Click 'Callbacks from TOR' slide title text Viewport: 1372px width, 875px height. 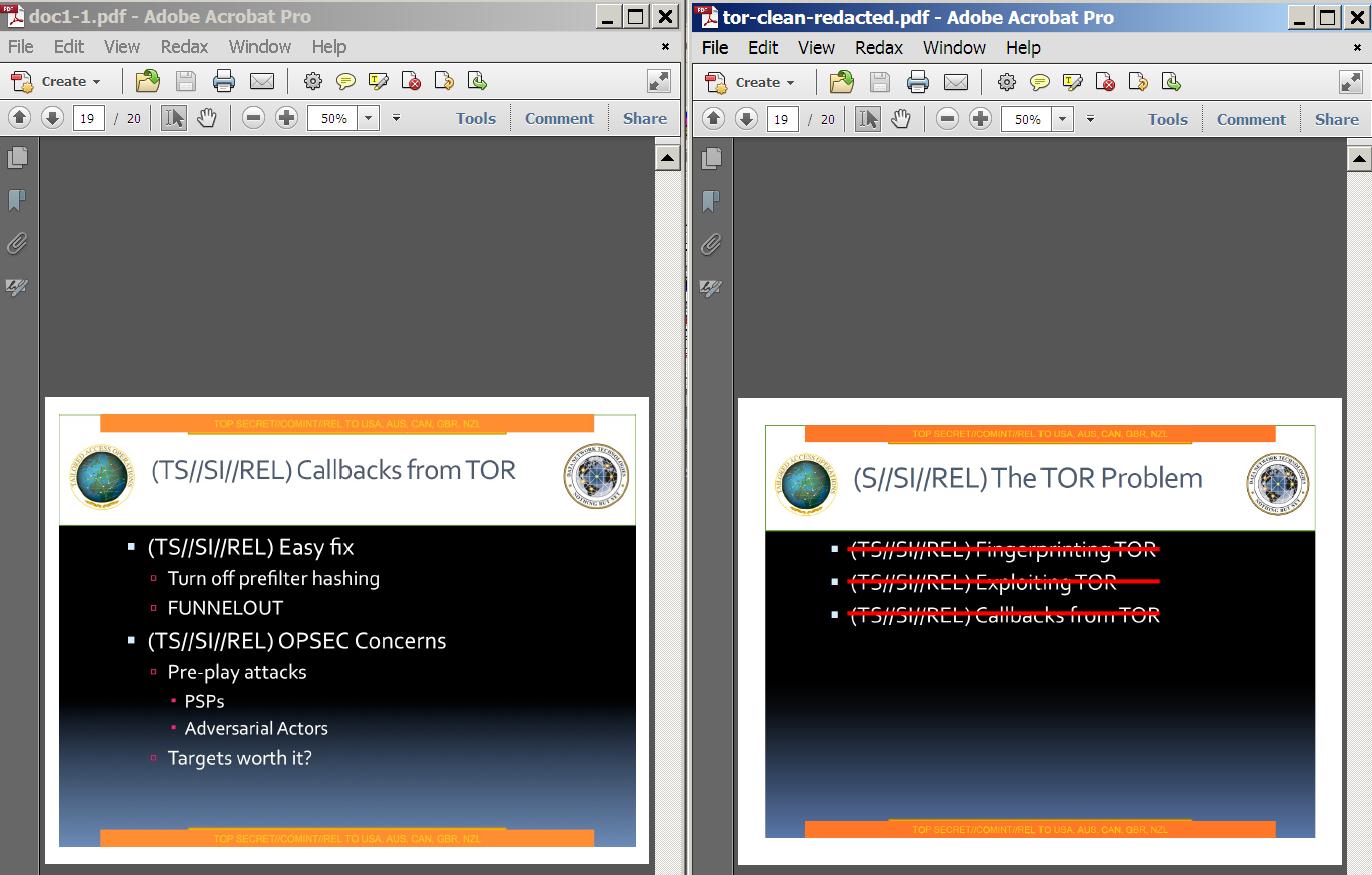(x=406, y=469)
